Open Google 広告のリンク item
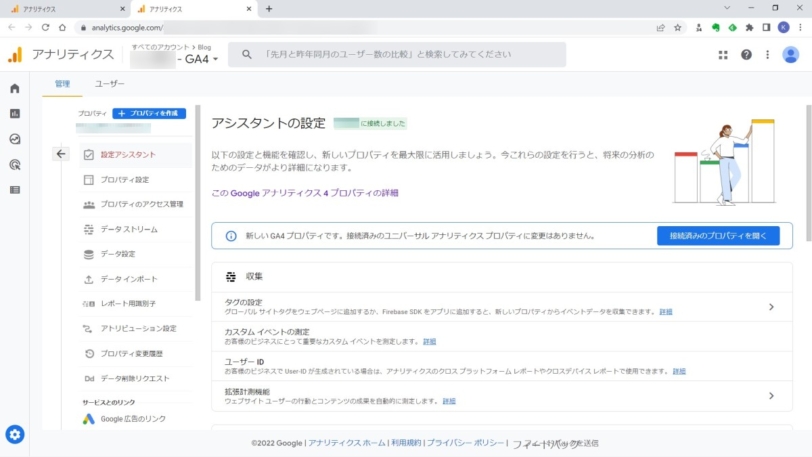 click(x=135, y=419)
